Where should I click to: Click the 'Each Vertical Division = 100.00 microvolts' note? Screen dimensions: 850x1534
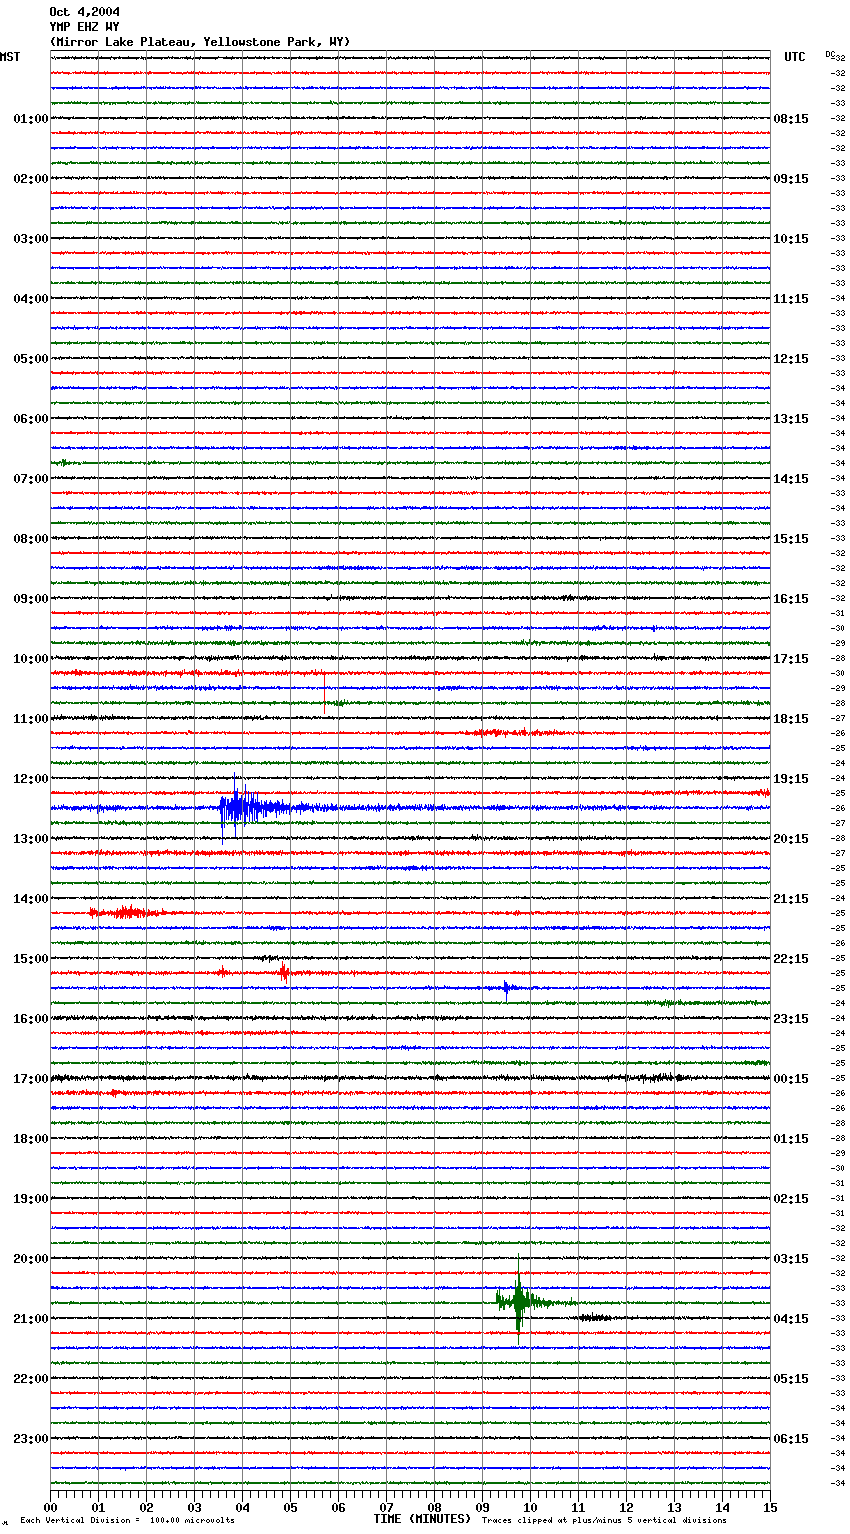coord(127,1521)
